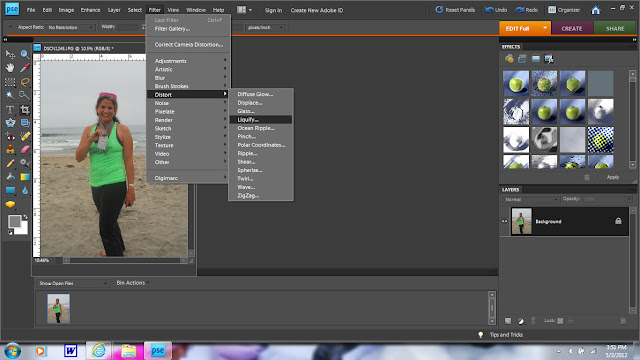The image size is (640, 360).
Task: Open the EDIT Full mode dropdown arrow
Action: click(545, 28)
